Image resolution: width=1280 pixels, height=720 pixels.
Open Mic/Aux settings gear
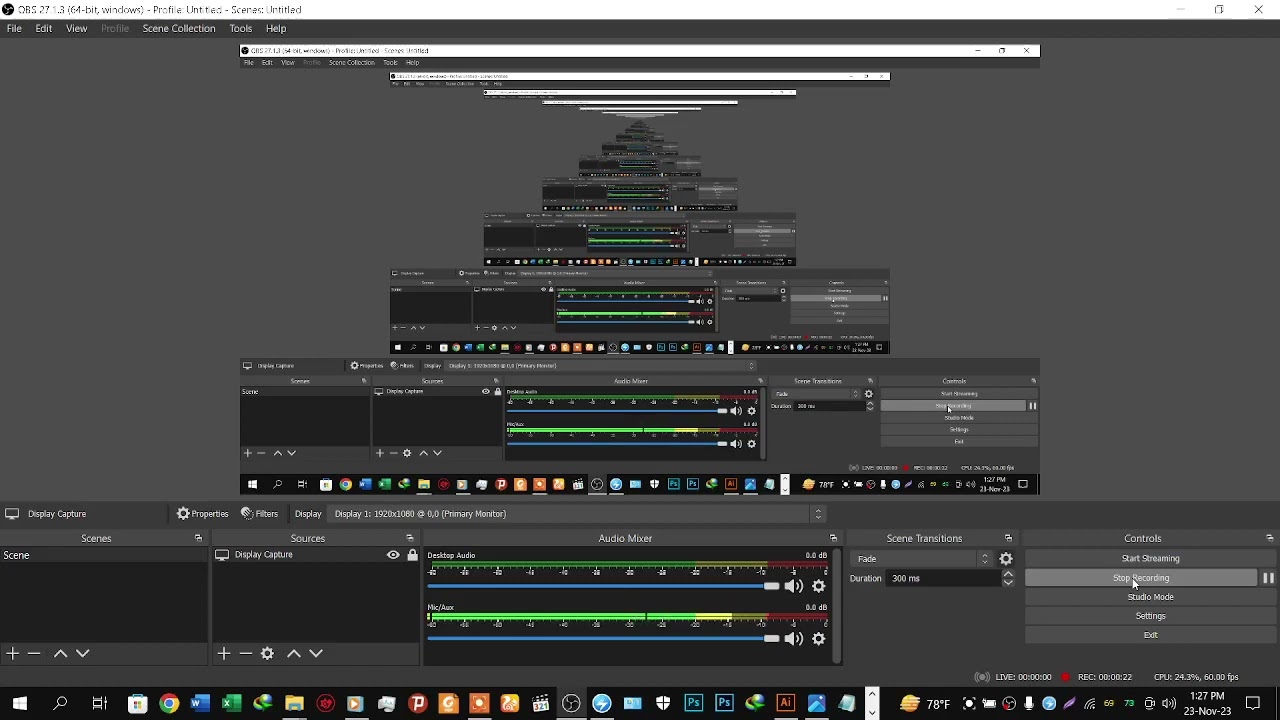pyautogui.click(x=819, y=639)
